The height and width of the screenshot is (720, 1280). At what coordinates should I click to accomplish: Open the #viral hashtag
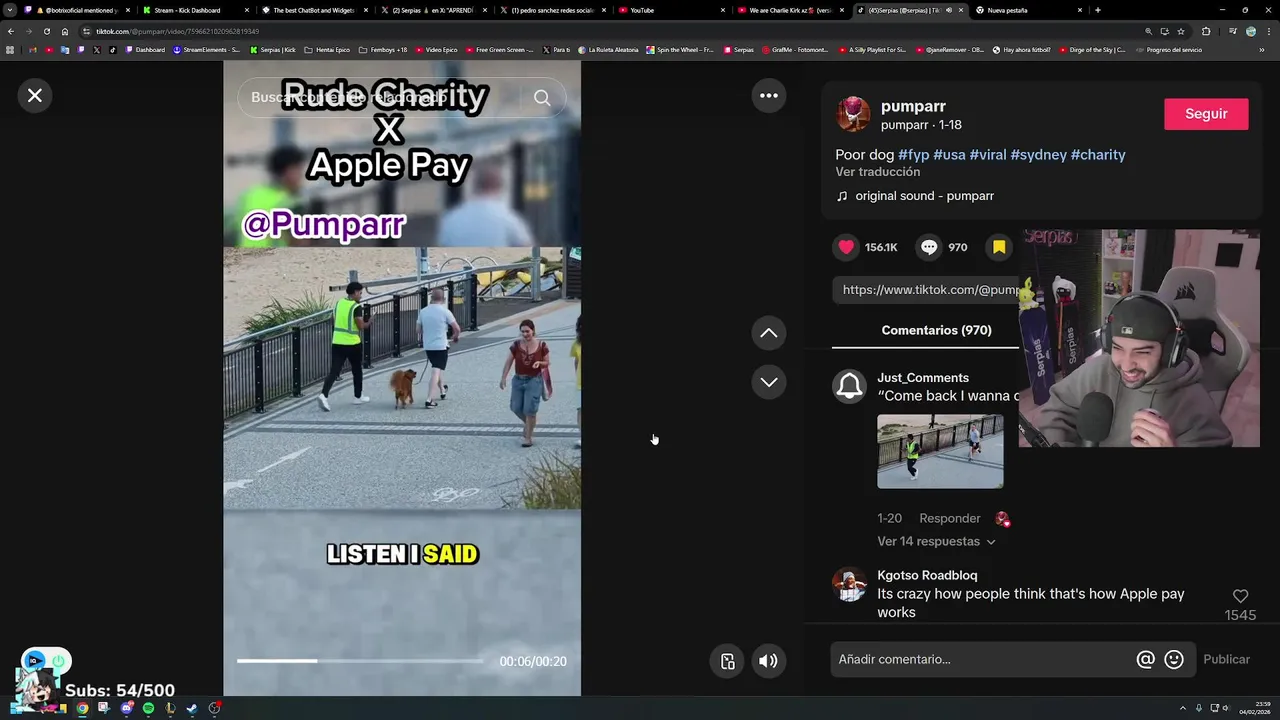[988, 155]
